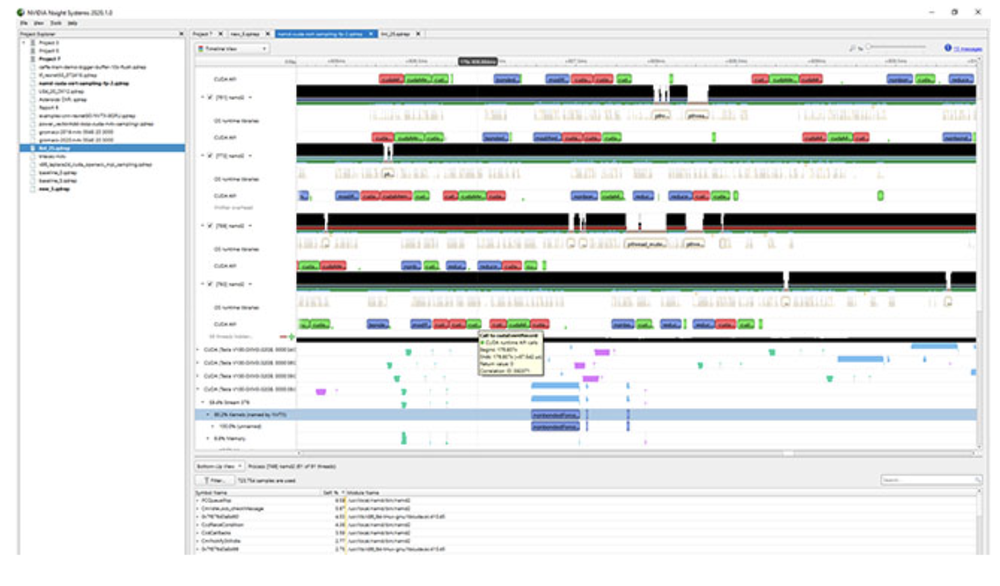Select the Project 6 icon in explorer
The height and width of the screenshot is (586, 1000).
[x=33, y=51]
